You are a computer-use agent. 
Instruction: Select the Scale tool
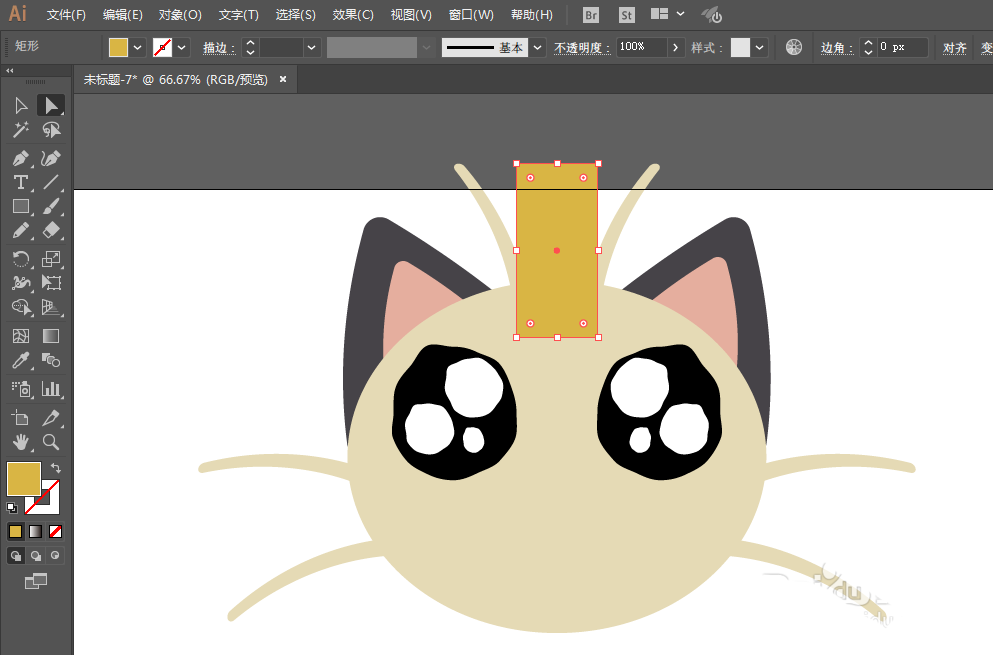51,258
